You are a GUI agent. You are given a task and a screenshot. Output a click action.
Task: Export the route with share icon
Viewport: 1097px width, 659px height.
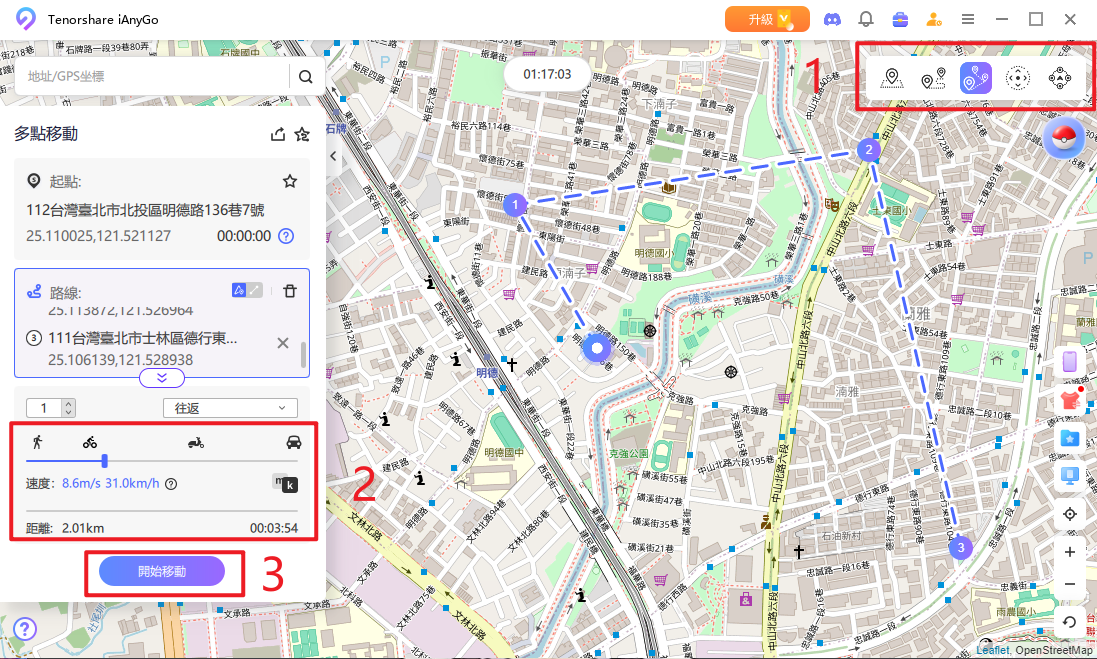[x=278, y=134]
